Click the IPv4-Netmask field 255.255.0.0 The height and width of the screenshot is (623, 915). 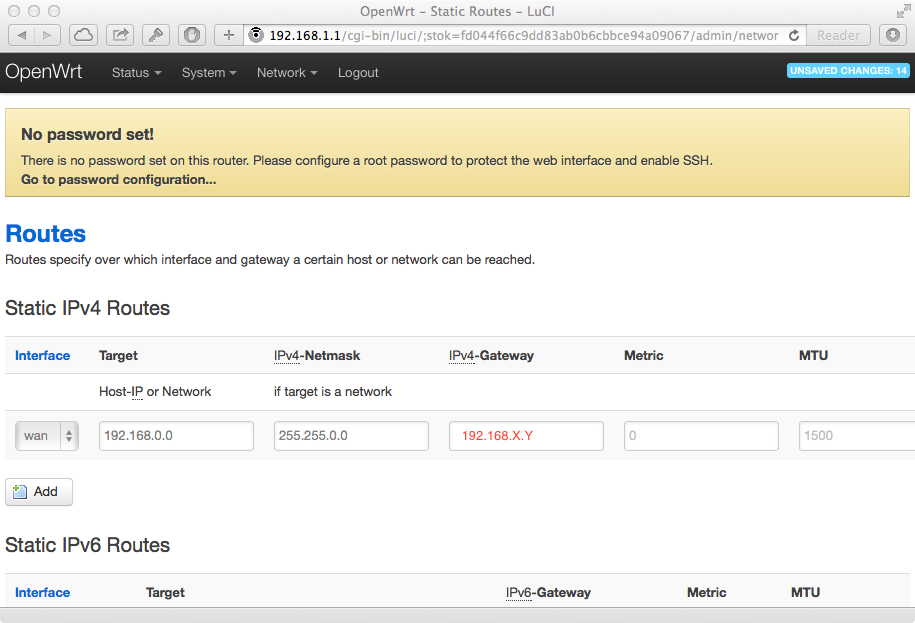(x=351, y=436)
